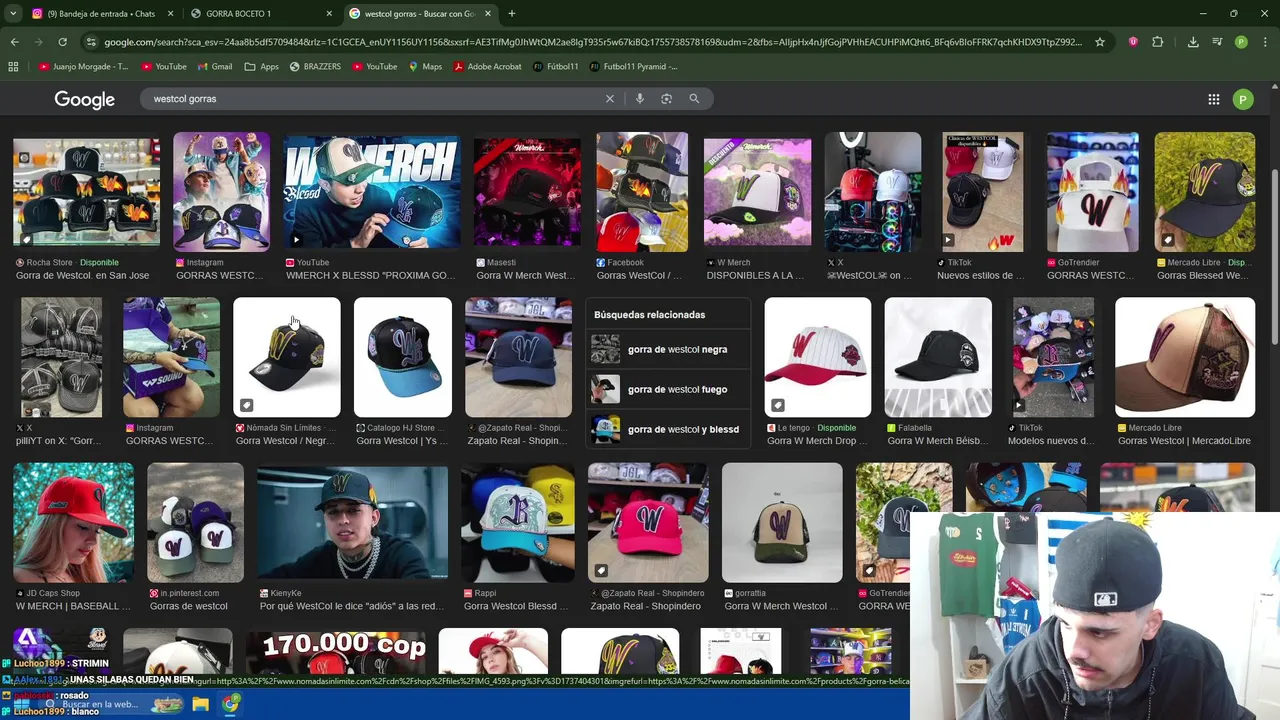
Task: Open the gorrattia Gorra W Merch image
Action: (x=782, y=522)
